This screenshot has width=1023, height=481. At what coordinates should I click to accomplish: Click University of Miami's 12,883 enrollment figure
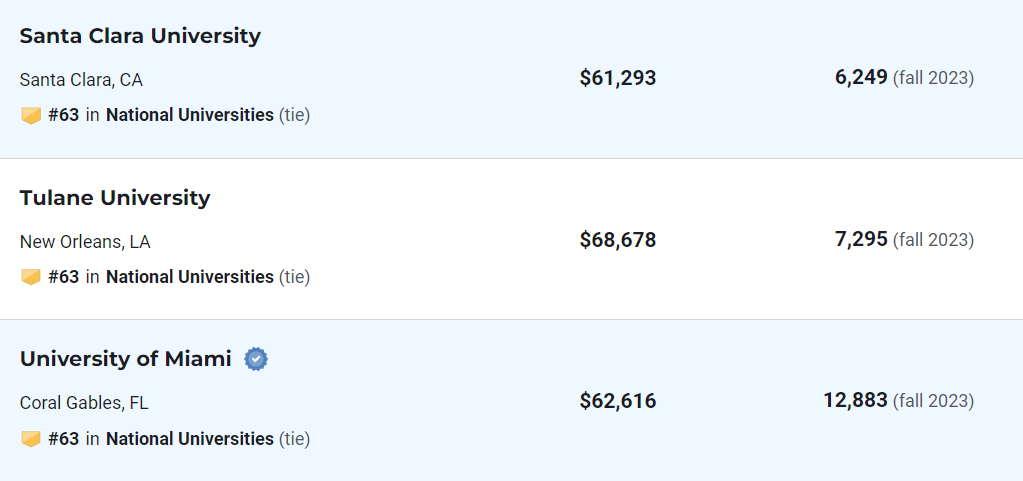click(x=855, y=401)
